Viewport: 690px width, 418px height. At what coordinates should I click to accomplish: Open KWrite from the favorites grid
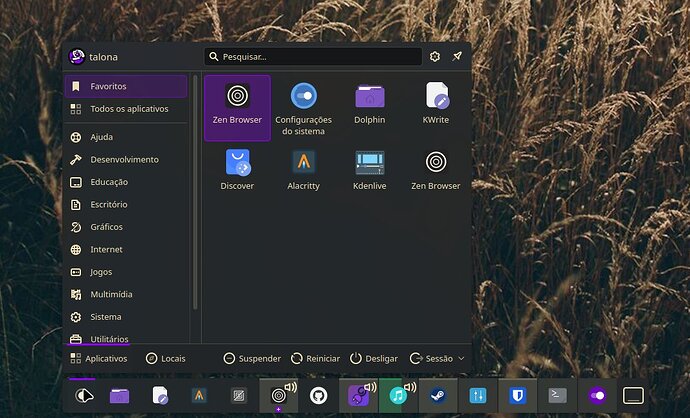436,103
